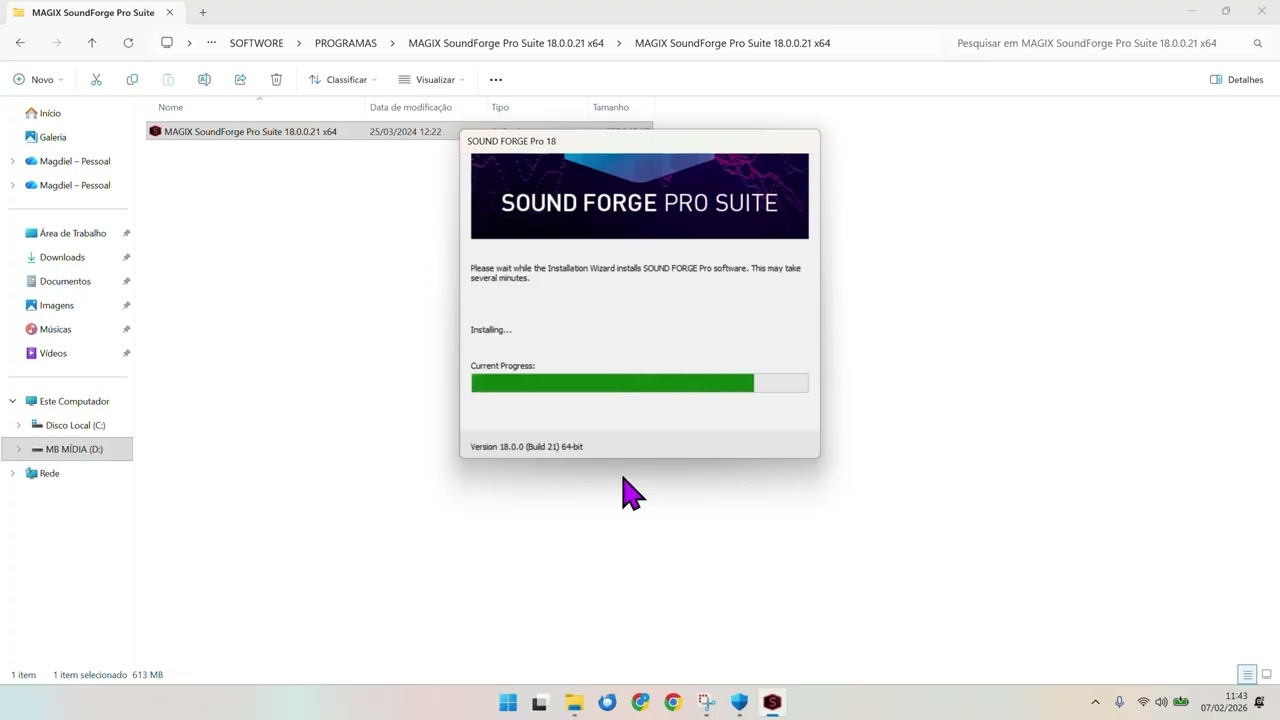Select MAGIX SoundForge Pro Suite file row
The height and width of the screenshot is (720, 1280).
click(x=399, y=131)
